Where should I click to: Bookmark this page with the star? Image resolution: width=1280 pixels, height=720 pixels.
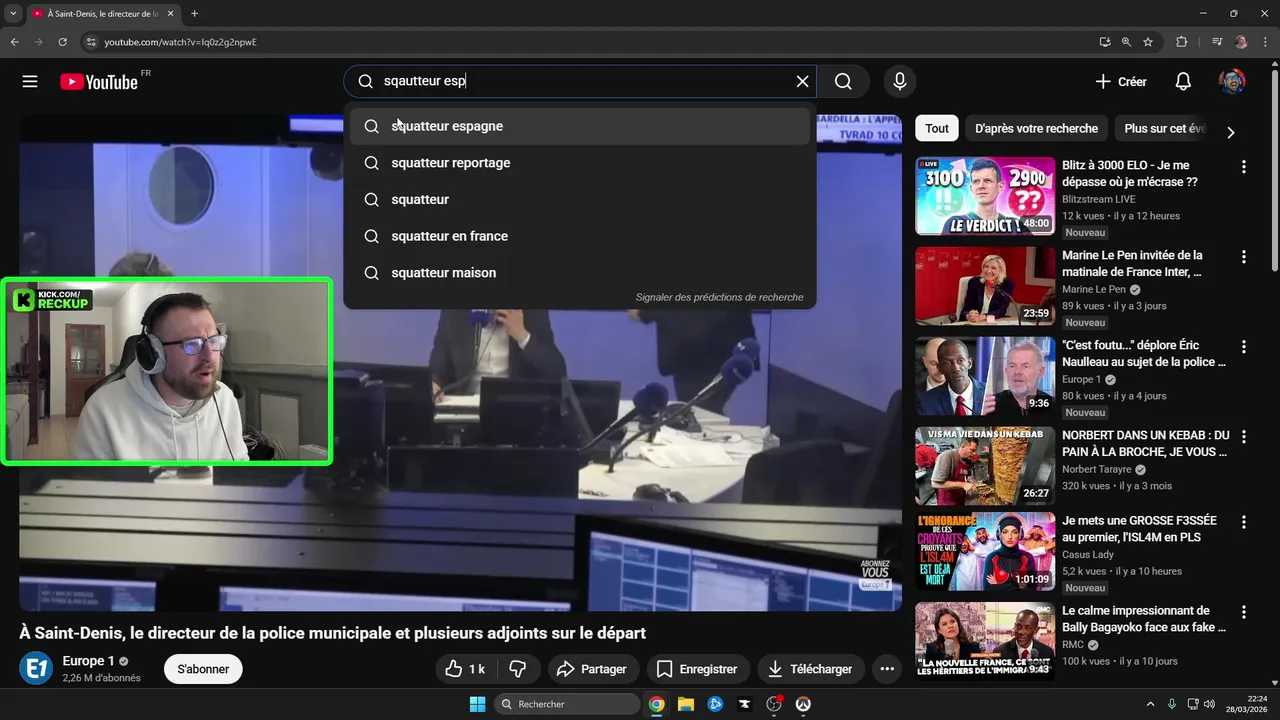[x=1148, y=42]
